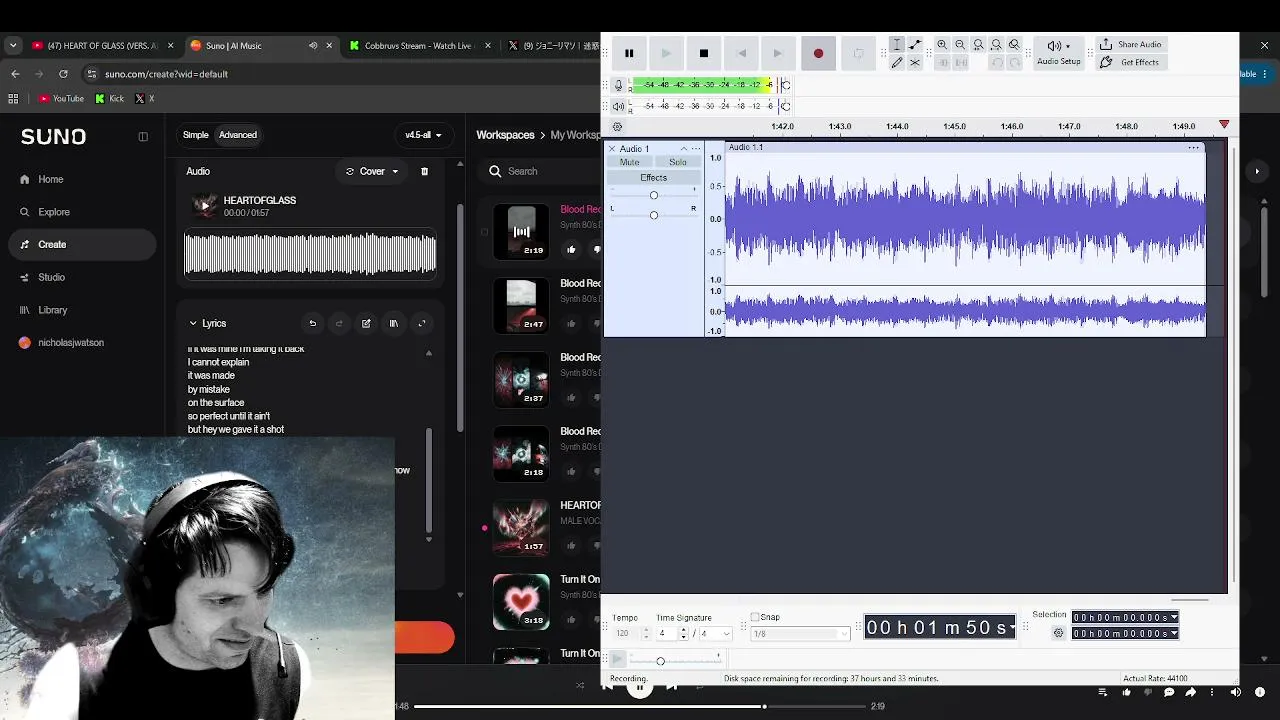Image resolution: width=1280 pixels, height=720 pixels.
Task: Zoom out on the Audacity timeline
Action: 960,45
